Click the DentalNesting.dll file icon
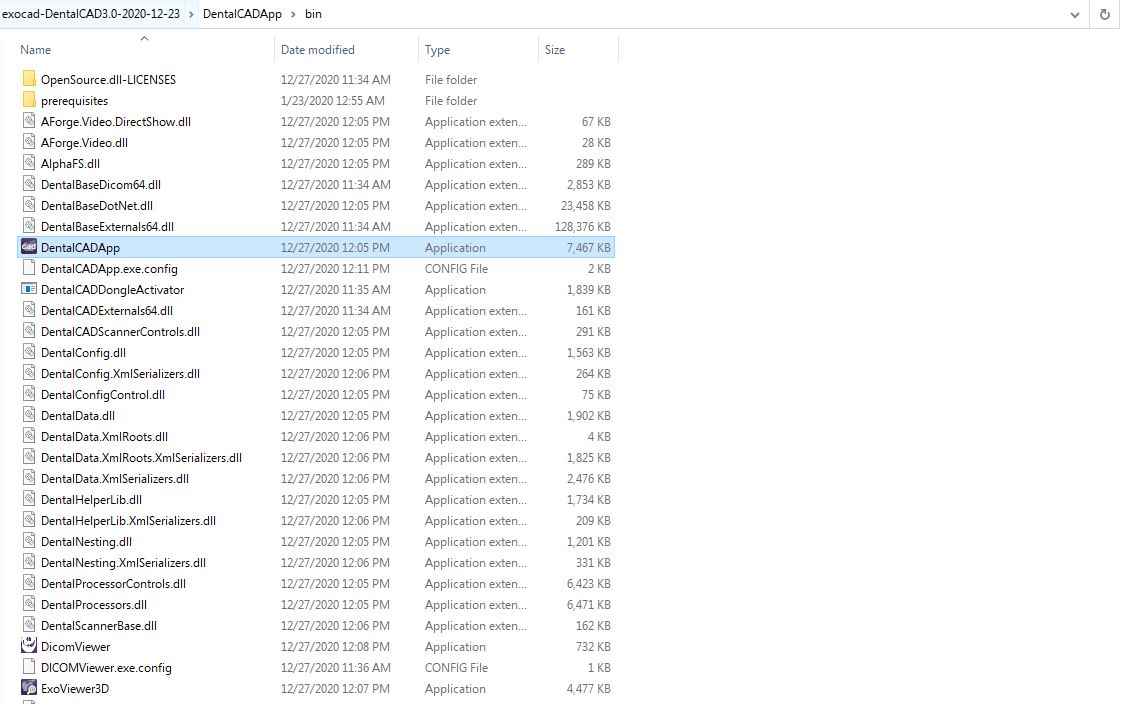This screenshot has height=704, width=1125. (x=29, y=541)
